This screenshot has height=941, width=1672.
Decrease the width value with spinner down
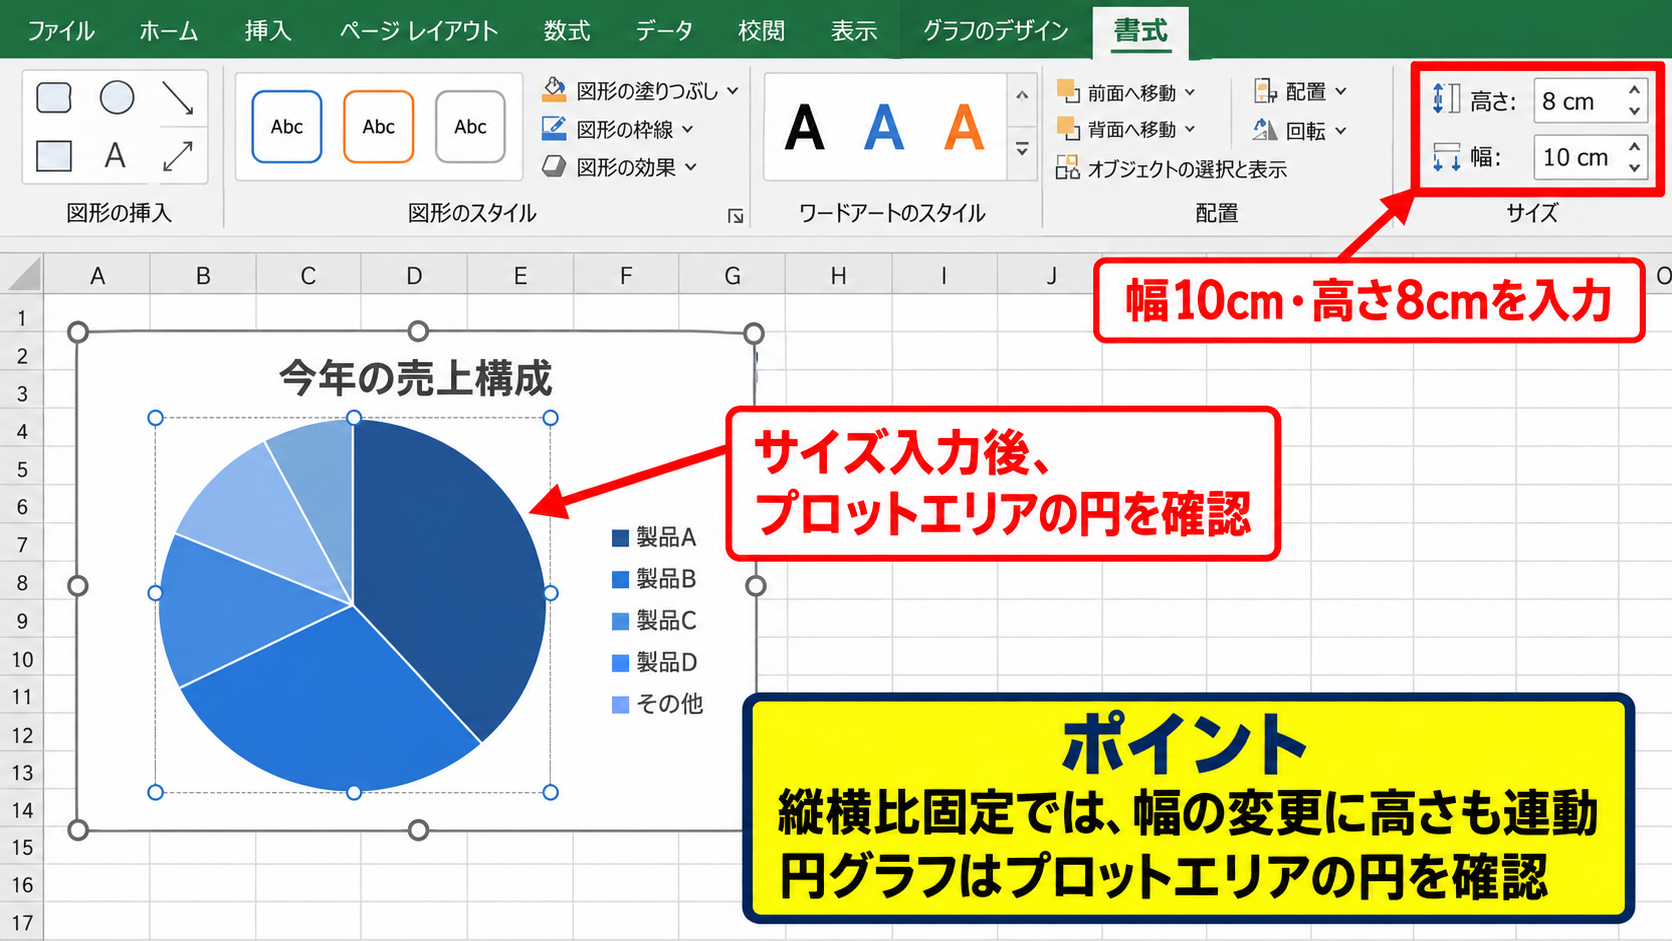tap(1634, 168)
